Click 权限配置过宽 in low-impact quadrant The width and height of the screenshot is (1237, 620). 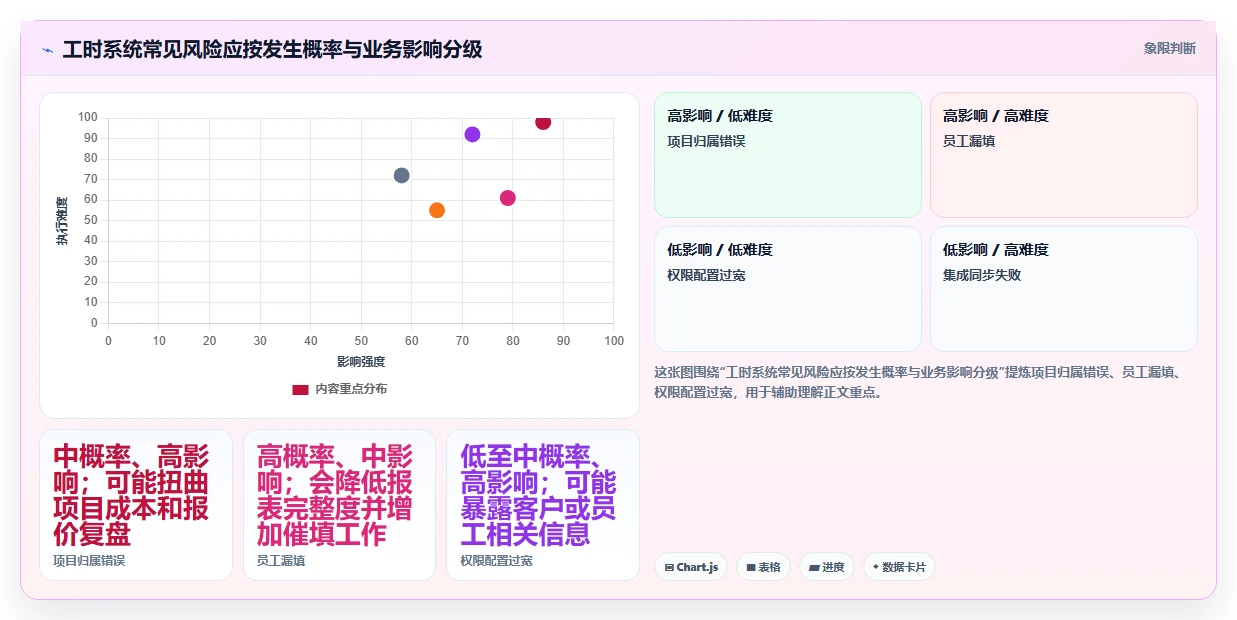706,275
